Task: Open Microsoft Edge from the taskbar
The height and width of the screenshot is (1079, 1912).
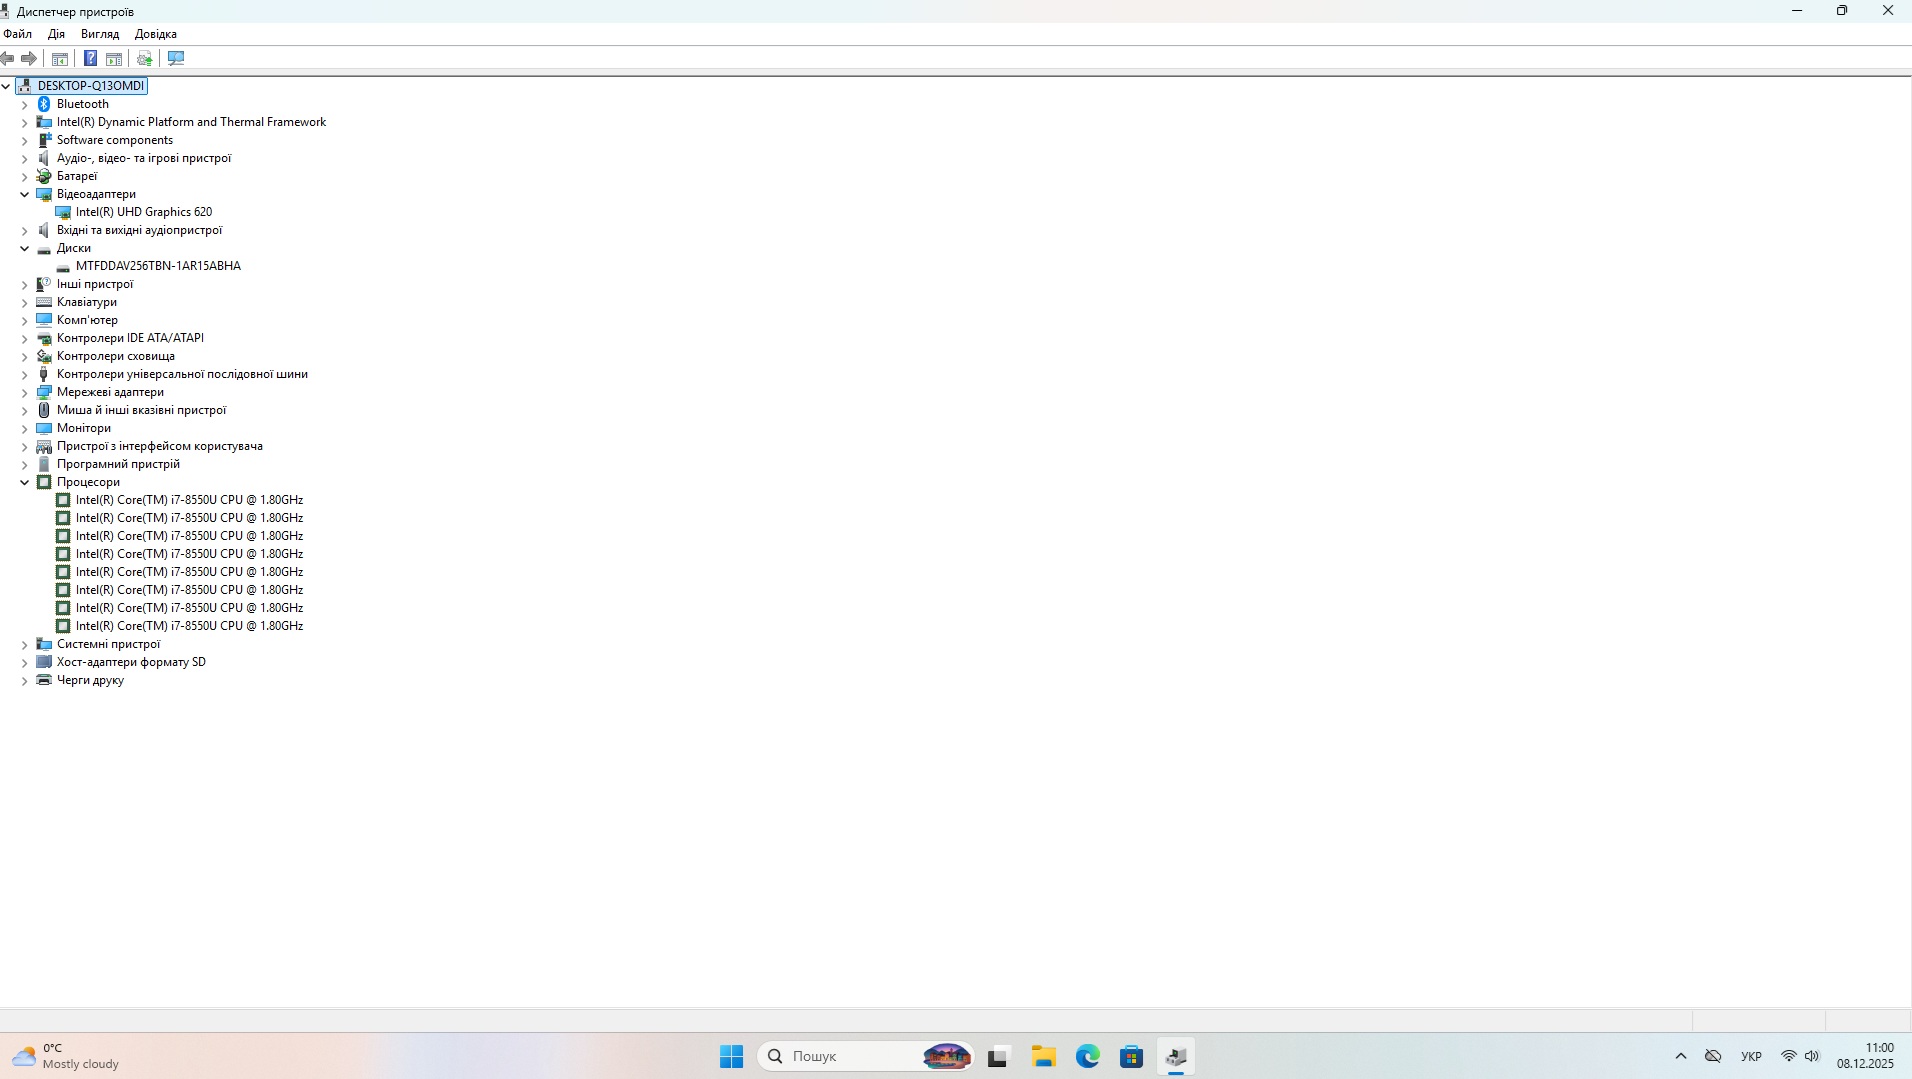Action: [1087, 1056]
